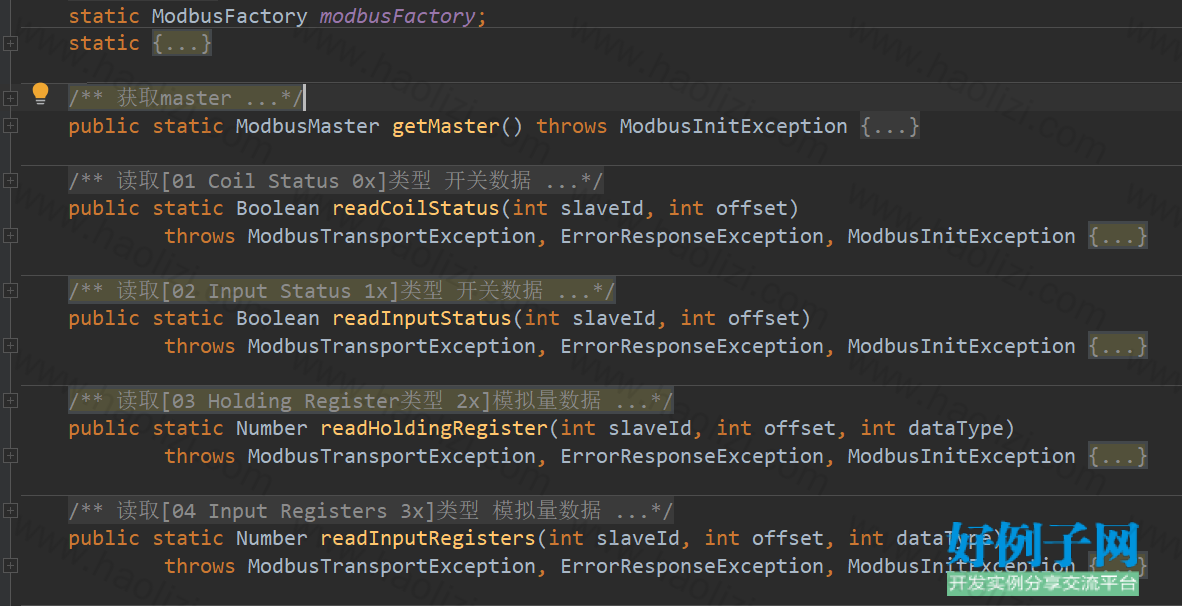This screenshot has height=606, width=1182.
Task: Click dataType parameter in readHoldingRegister signature
Action: click(x=956, y=428)
